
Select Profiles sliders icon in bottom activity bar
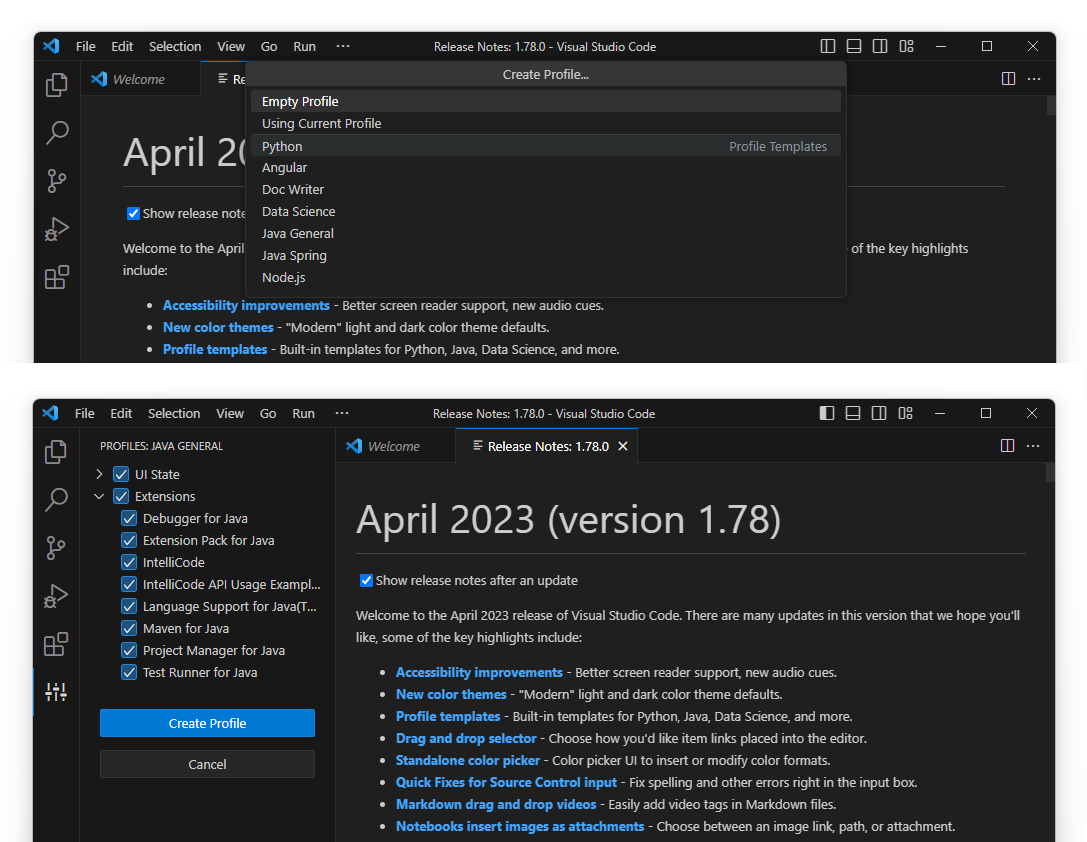click(x=56, y=692)
